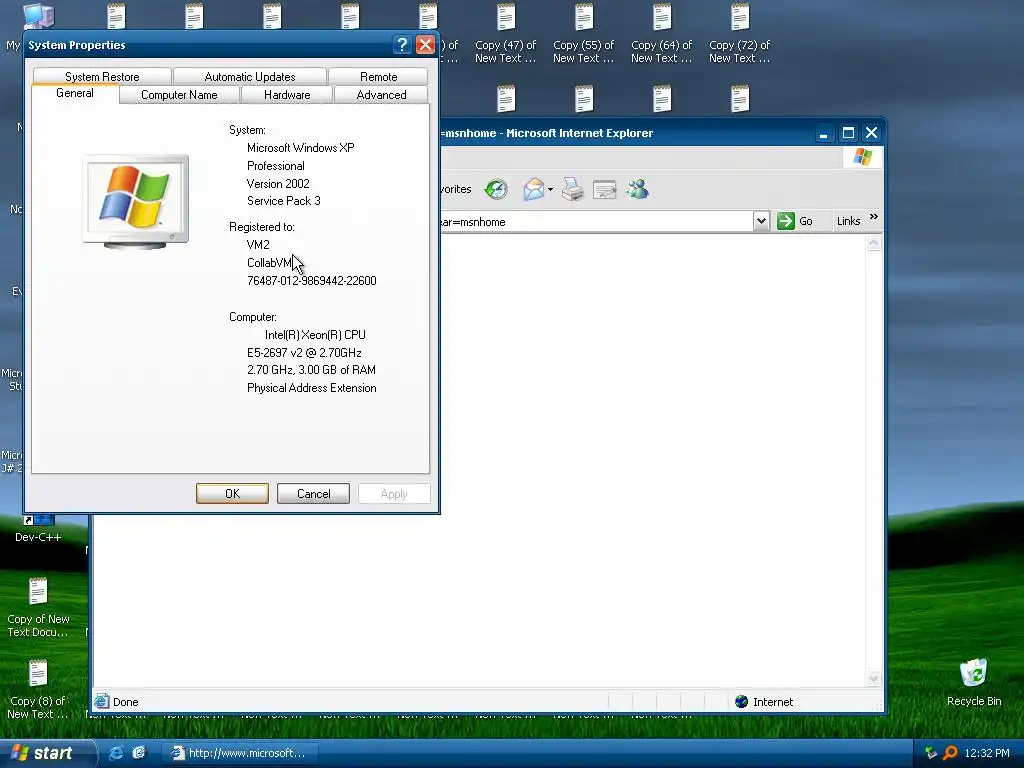Click the History icon in Internet Explorer
Screen dimensions: 1024x768
(496, 189)
